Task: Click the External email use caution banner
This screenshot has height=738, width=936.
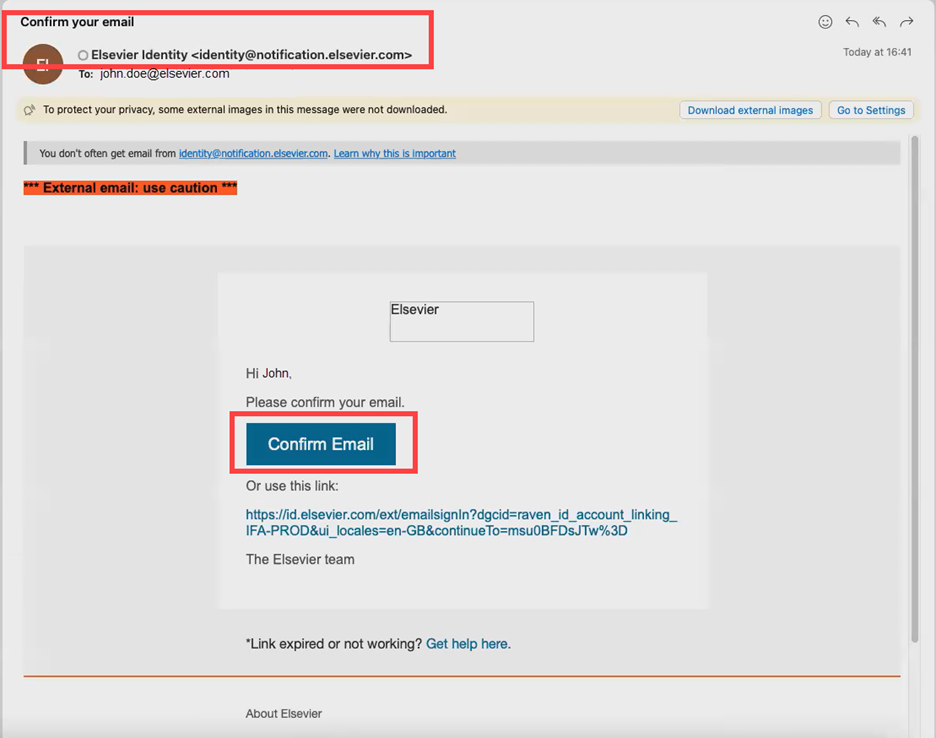Action: click(130, 187)
